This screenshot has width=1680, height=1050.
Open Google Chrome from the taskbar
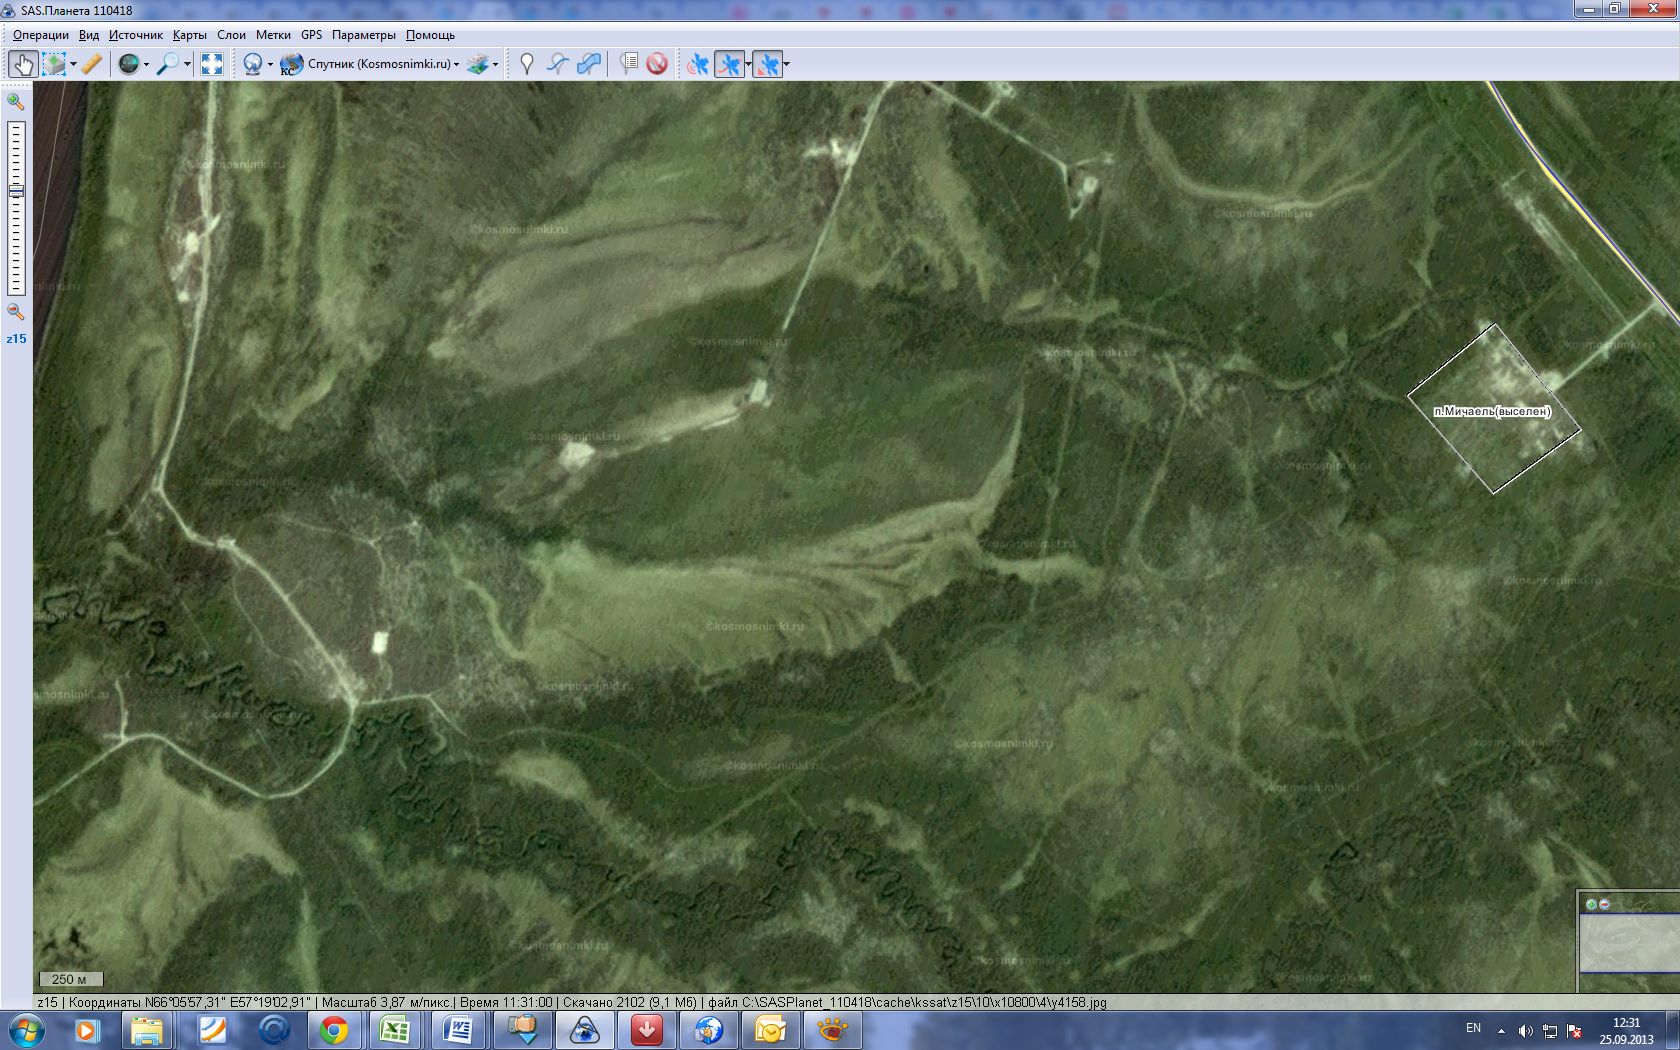tap(334, 1029)
